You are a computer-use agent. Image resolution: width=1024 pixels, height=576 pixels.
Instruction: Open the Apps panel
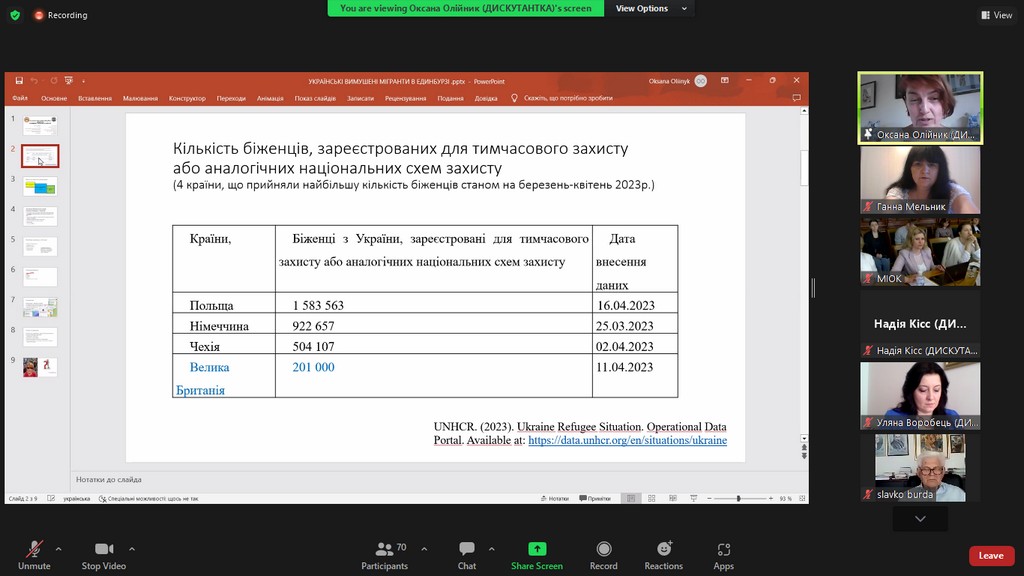(724, 549)
